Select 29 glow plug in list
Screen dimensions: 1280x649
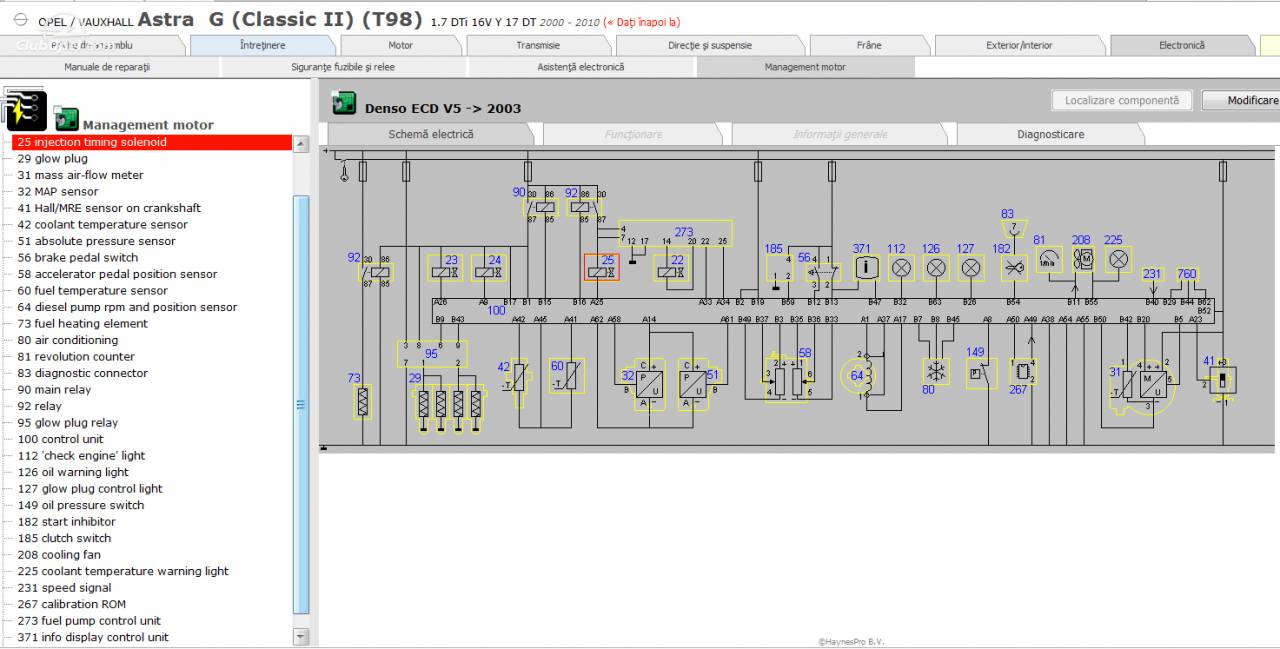pos(53,158)
